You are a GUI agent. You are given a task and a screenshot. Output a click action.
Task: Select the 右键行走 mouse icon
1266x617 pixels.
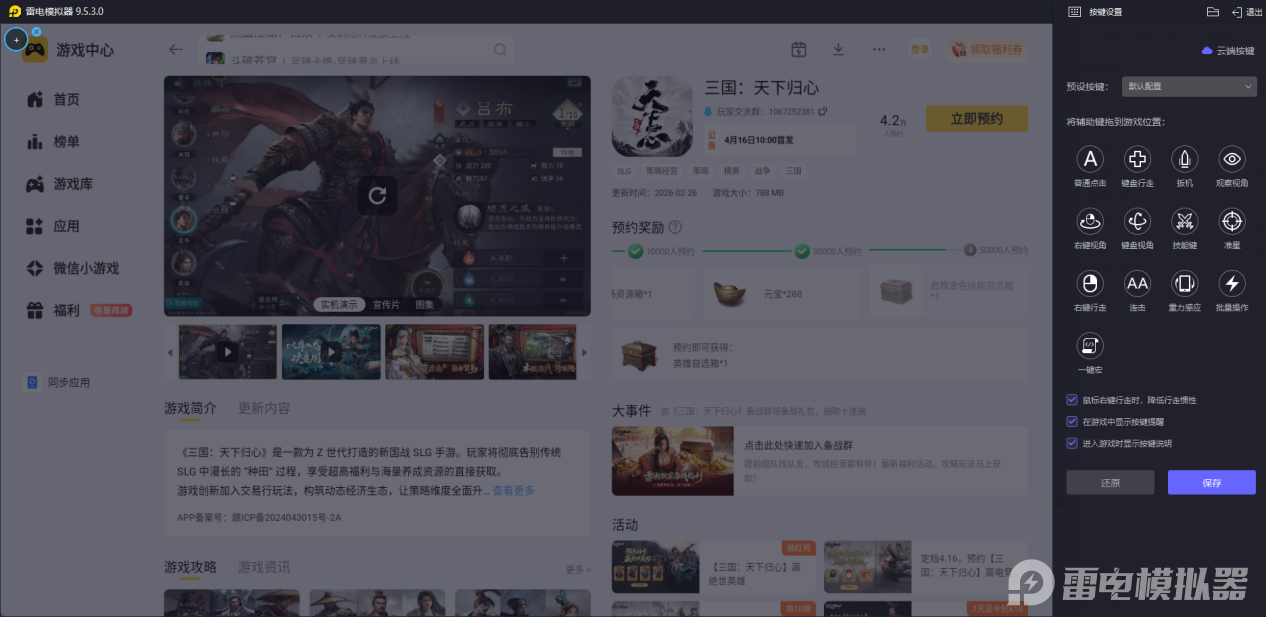1090,283
